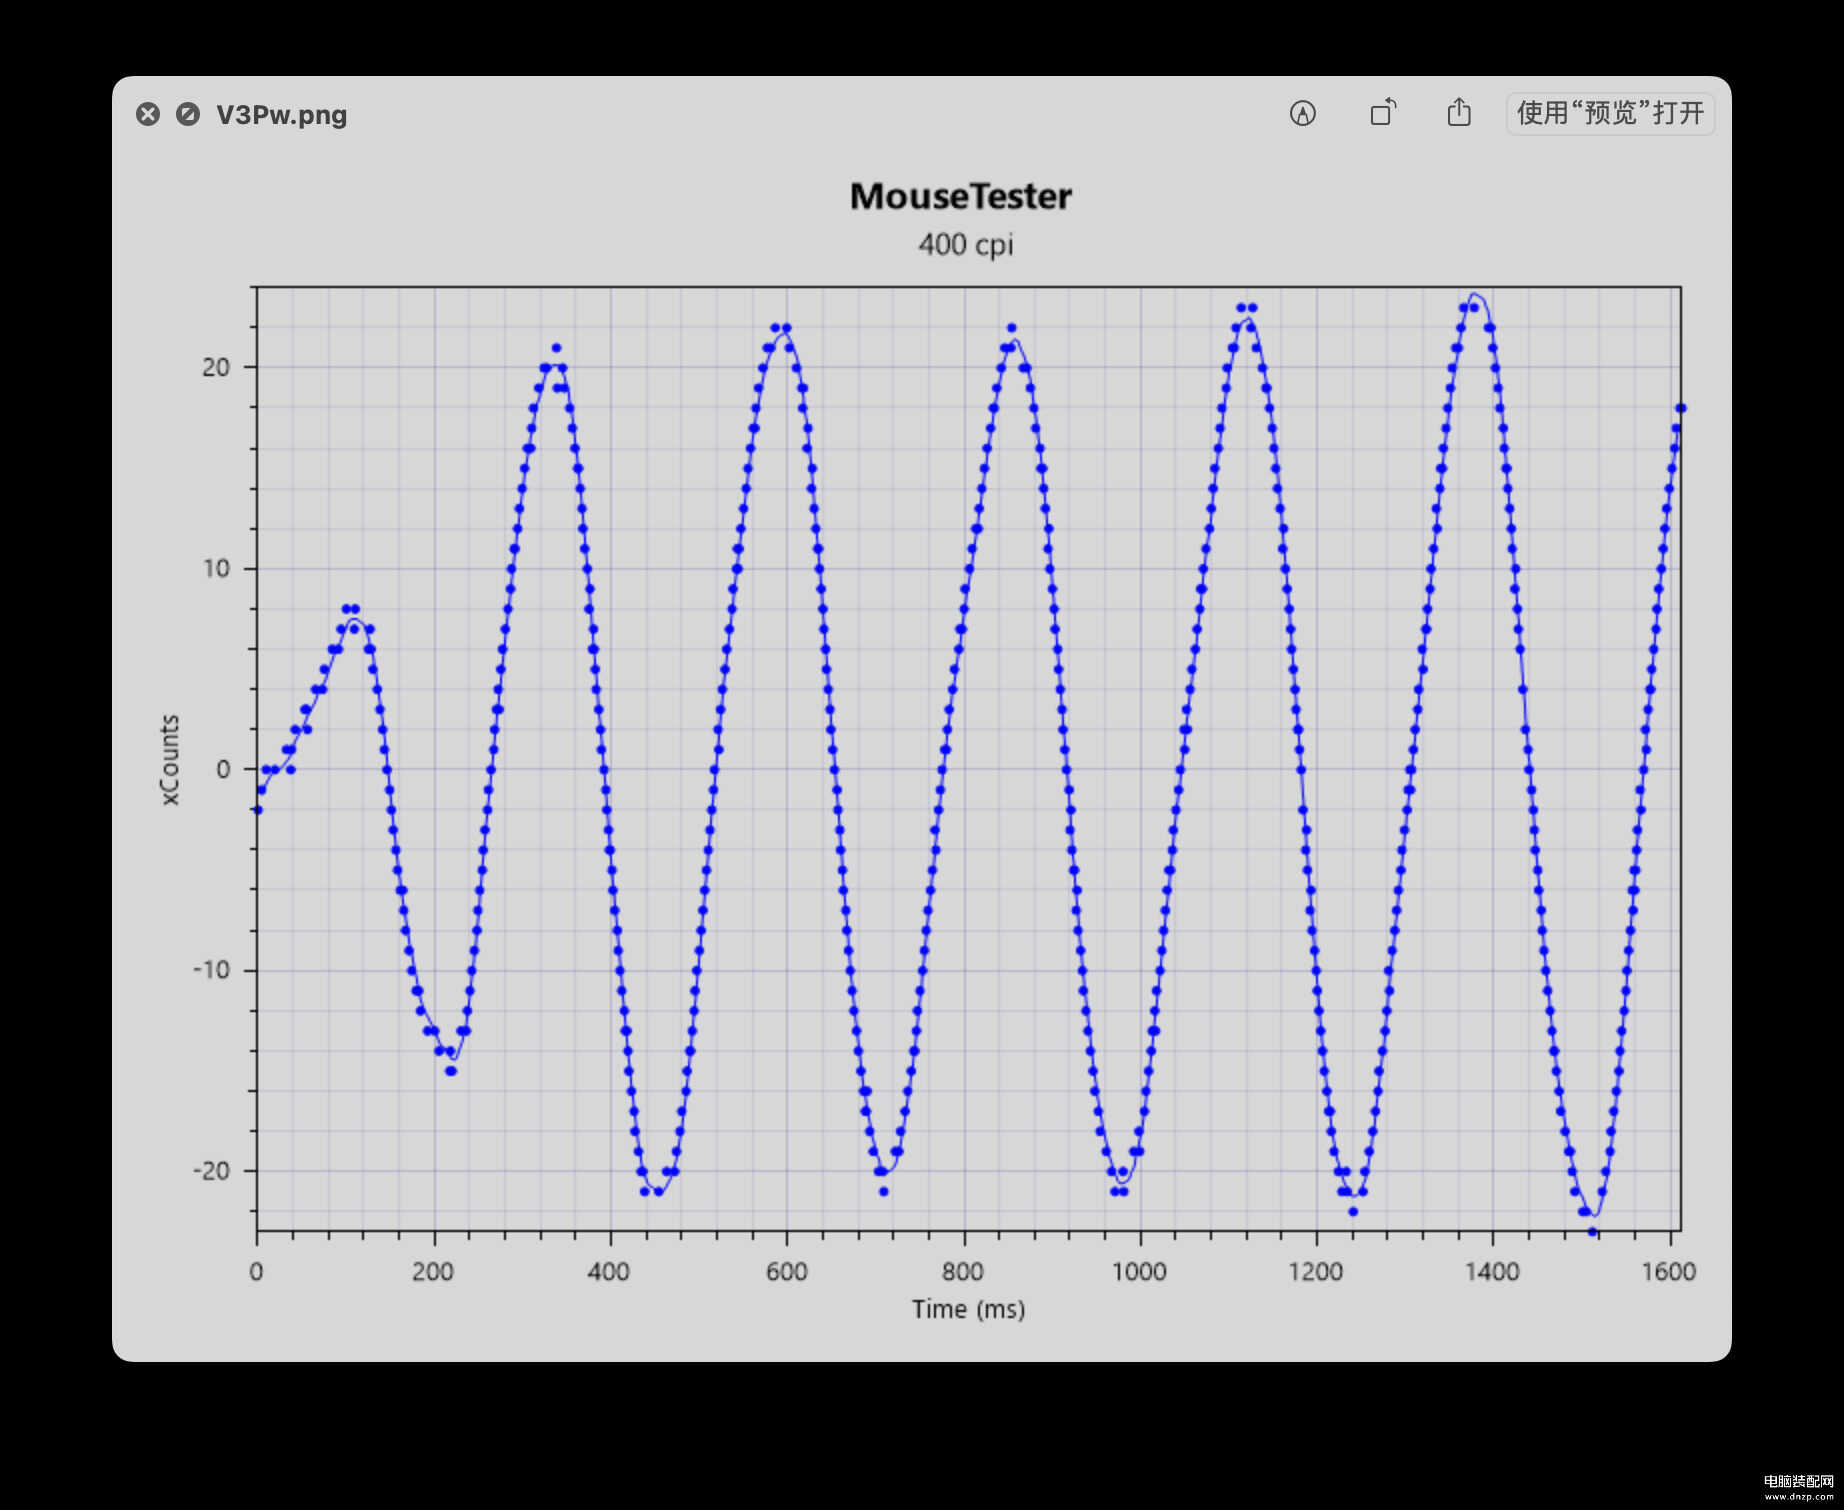Image resolution: width=1844 pixels, height=1510 pixels.
Task: Click the 20 label on the y-axis
Action: point(216,367)
